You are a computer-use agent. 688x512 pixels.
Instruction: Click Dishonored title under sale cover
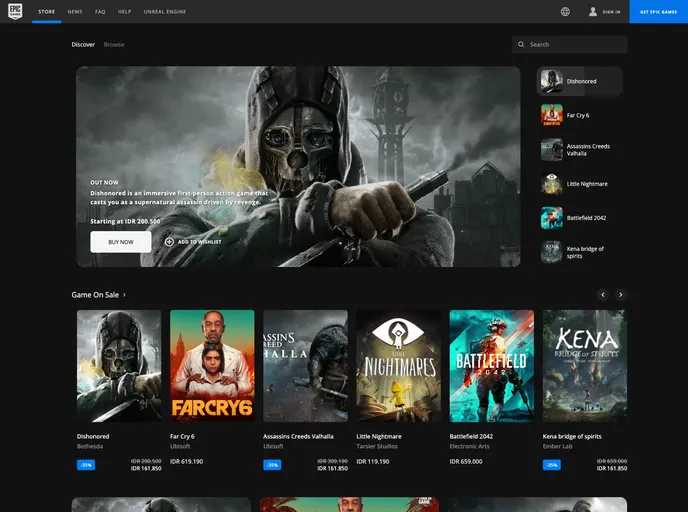click(93, 436)
